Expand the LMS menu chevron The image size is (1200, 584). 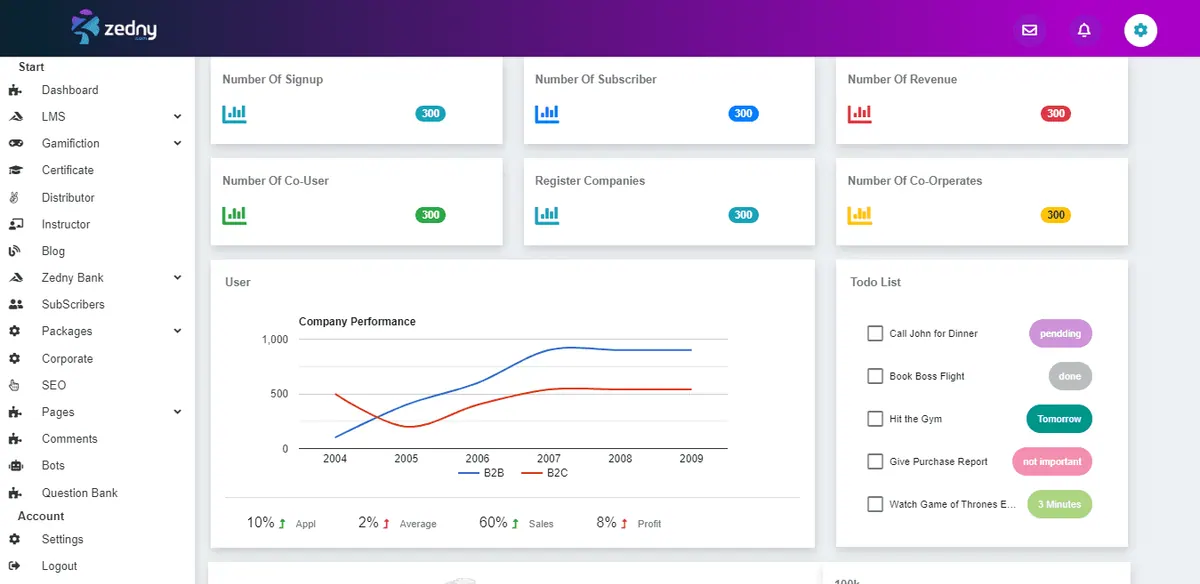(177, 117)
